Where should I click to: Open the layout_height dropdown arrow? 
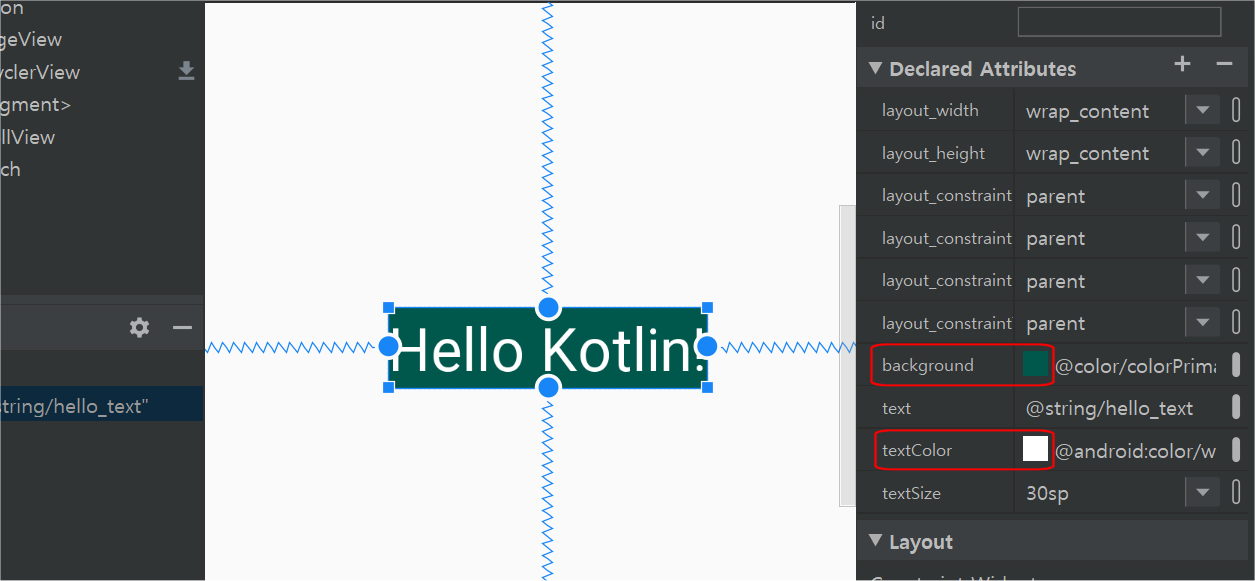click(x=1202, y=152)
